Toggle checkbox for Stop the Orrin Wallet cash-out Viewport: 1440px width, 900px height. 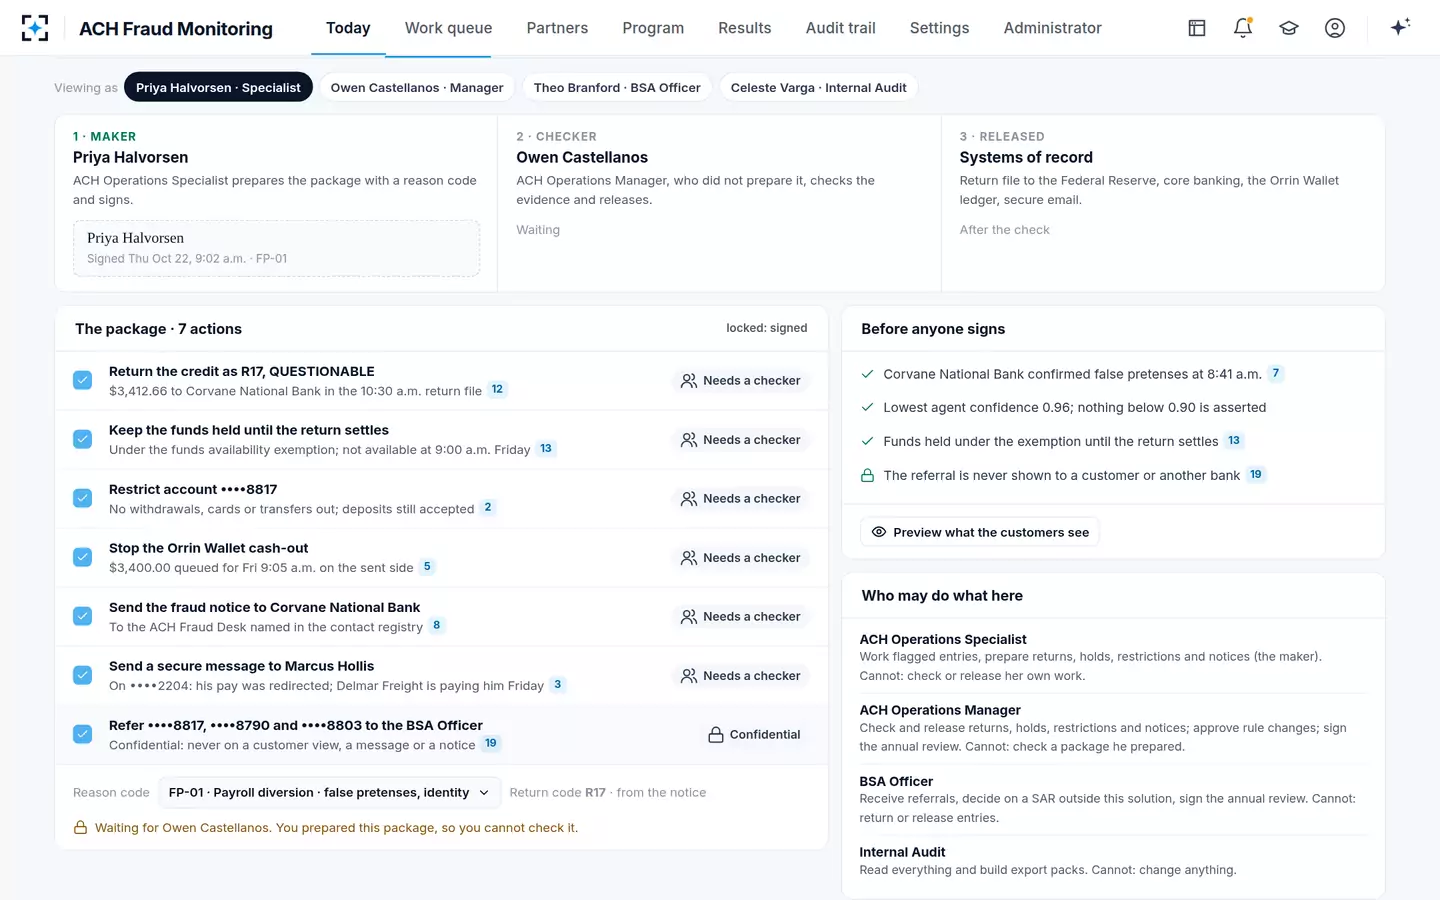(83, 557)
